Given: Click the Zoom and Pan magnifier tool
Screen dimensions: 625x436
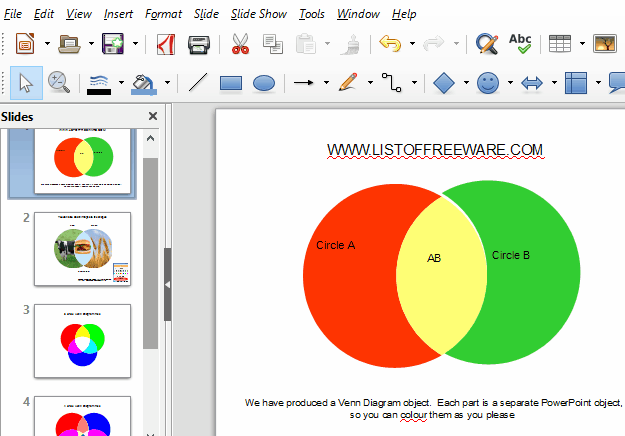Looking at the screenshot, I should (x=59, y=82).
